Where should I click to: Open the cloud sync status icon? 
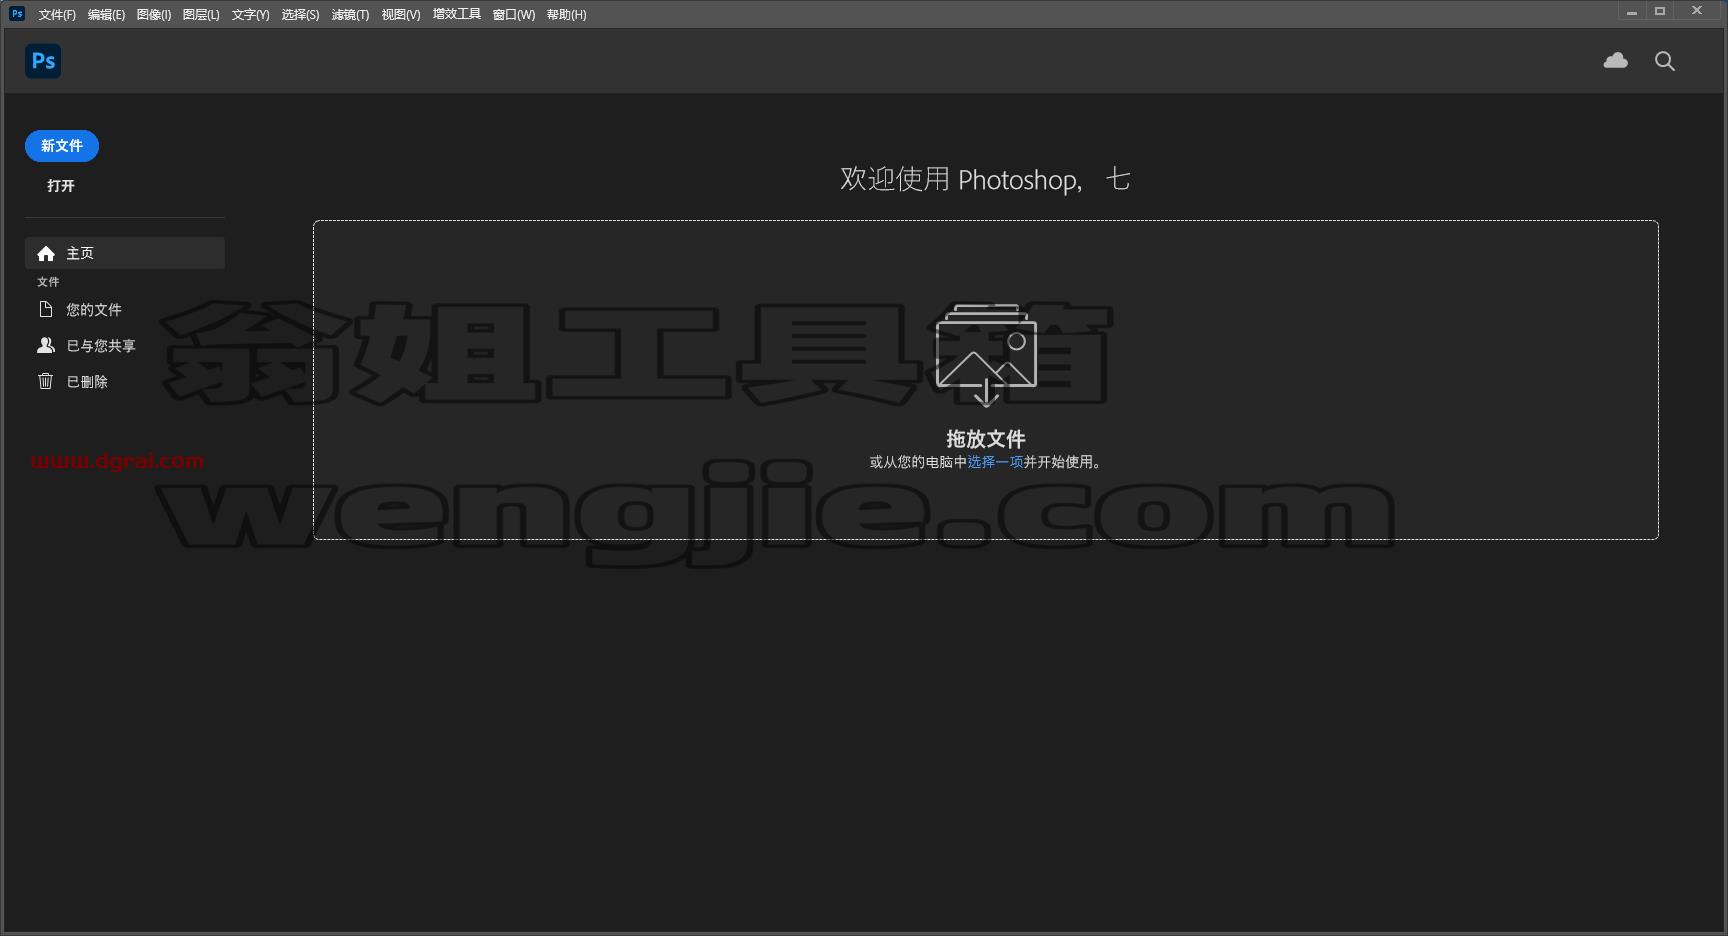pyautogui.click(x=1615, y=61)
